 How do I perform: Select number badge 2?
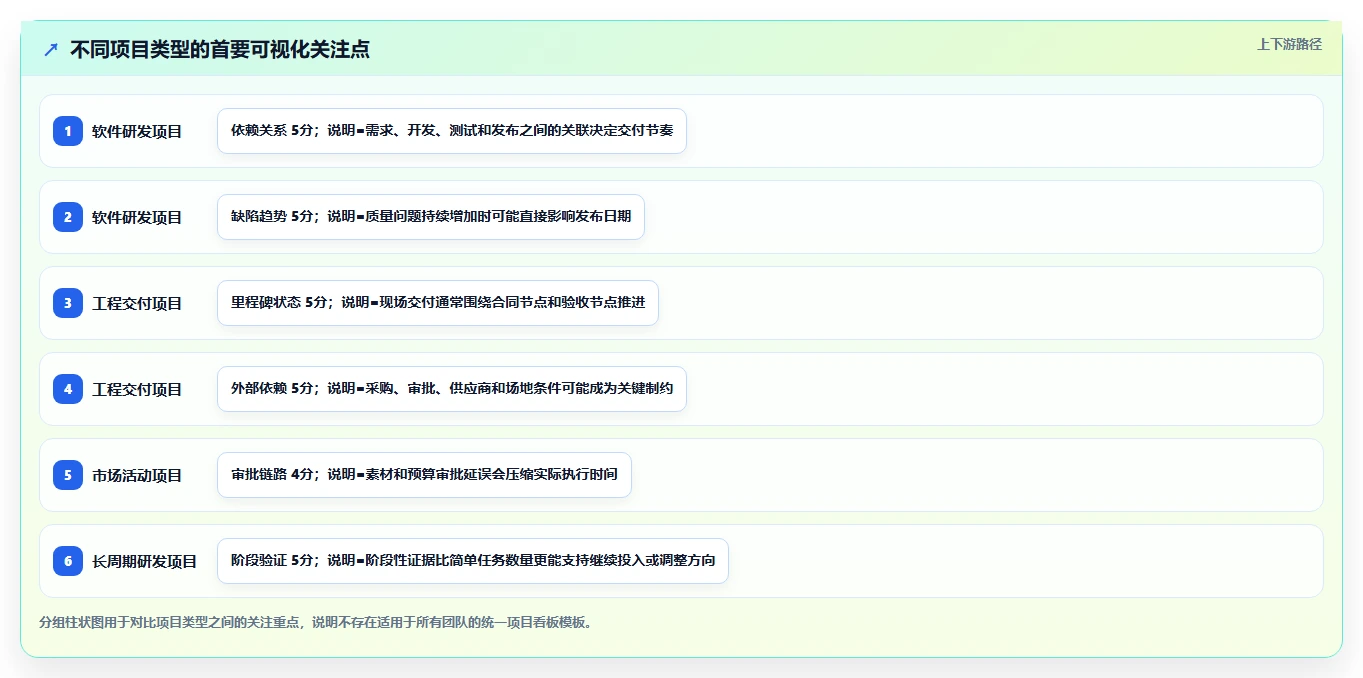pyautogui.click(x=68, y=217)
